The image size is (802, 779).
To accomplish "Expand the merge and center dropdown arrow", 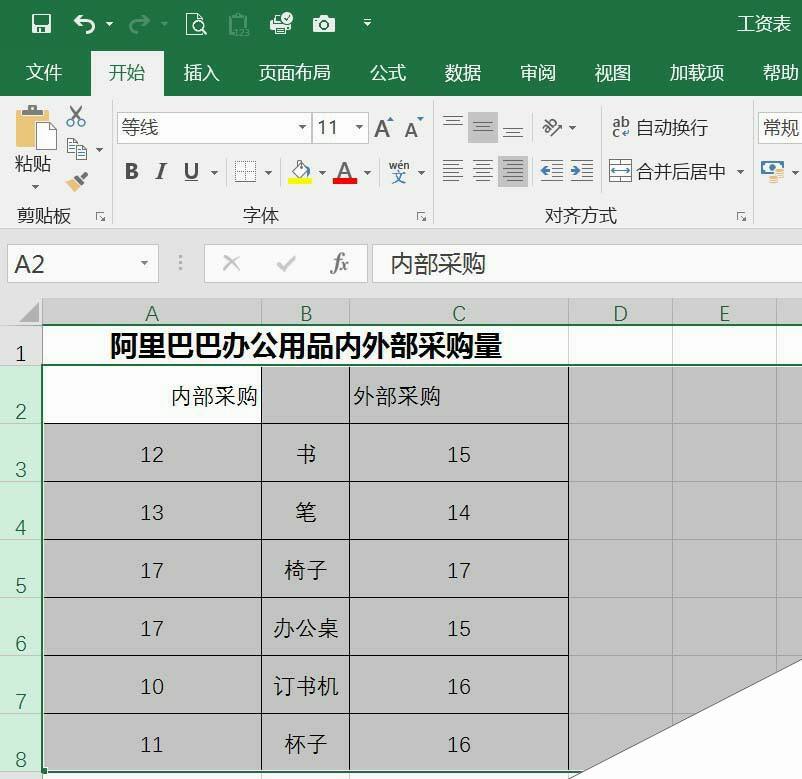I will pos(740,171).
